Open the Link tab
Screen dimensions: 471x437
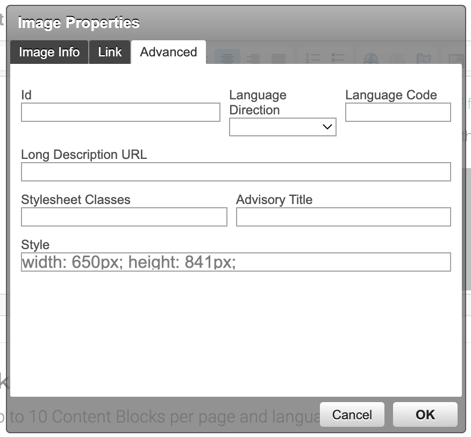[x=110, y=52]
